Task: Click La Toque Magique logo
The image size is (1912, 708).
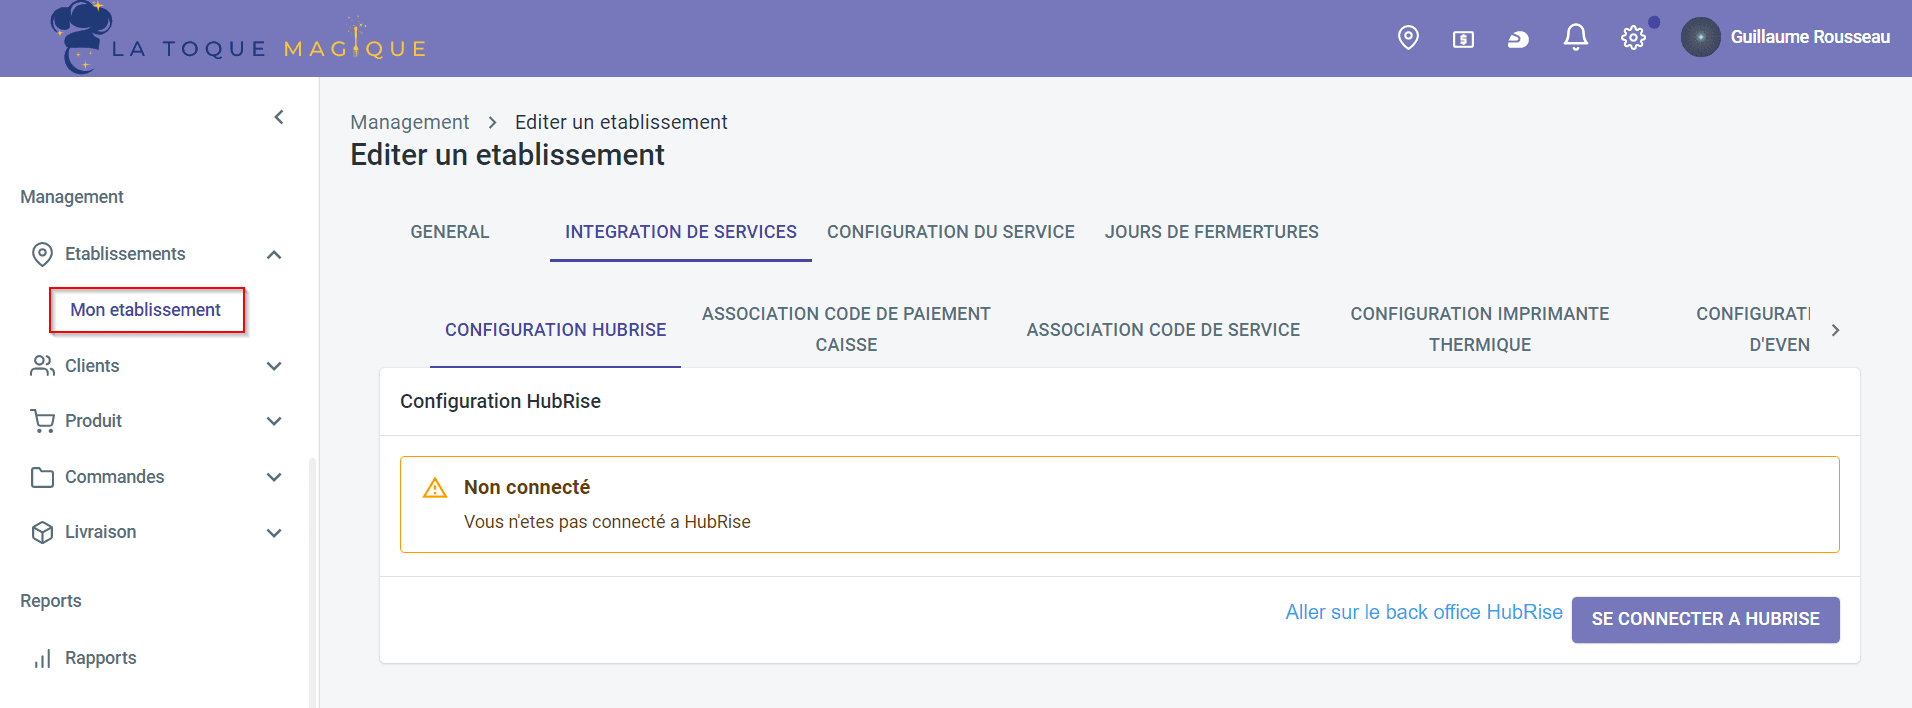Action: 240,40
